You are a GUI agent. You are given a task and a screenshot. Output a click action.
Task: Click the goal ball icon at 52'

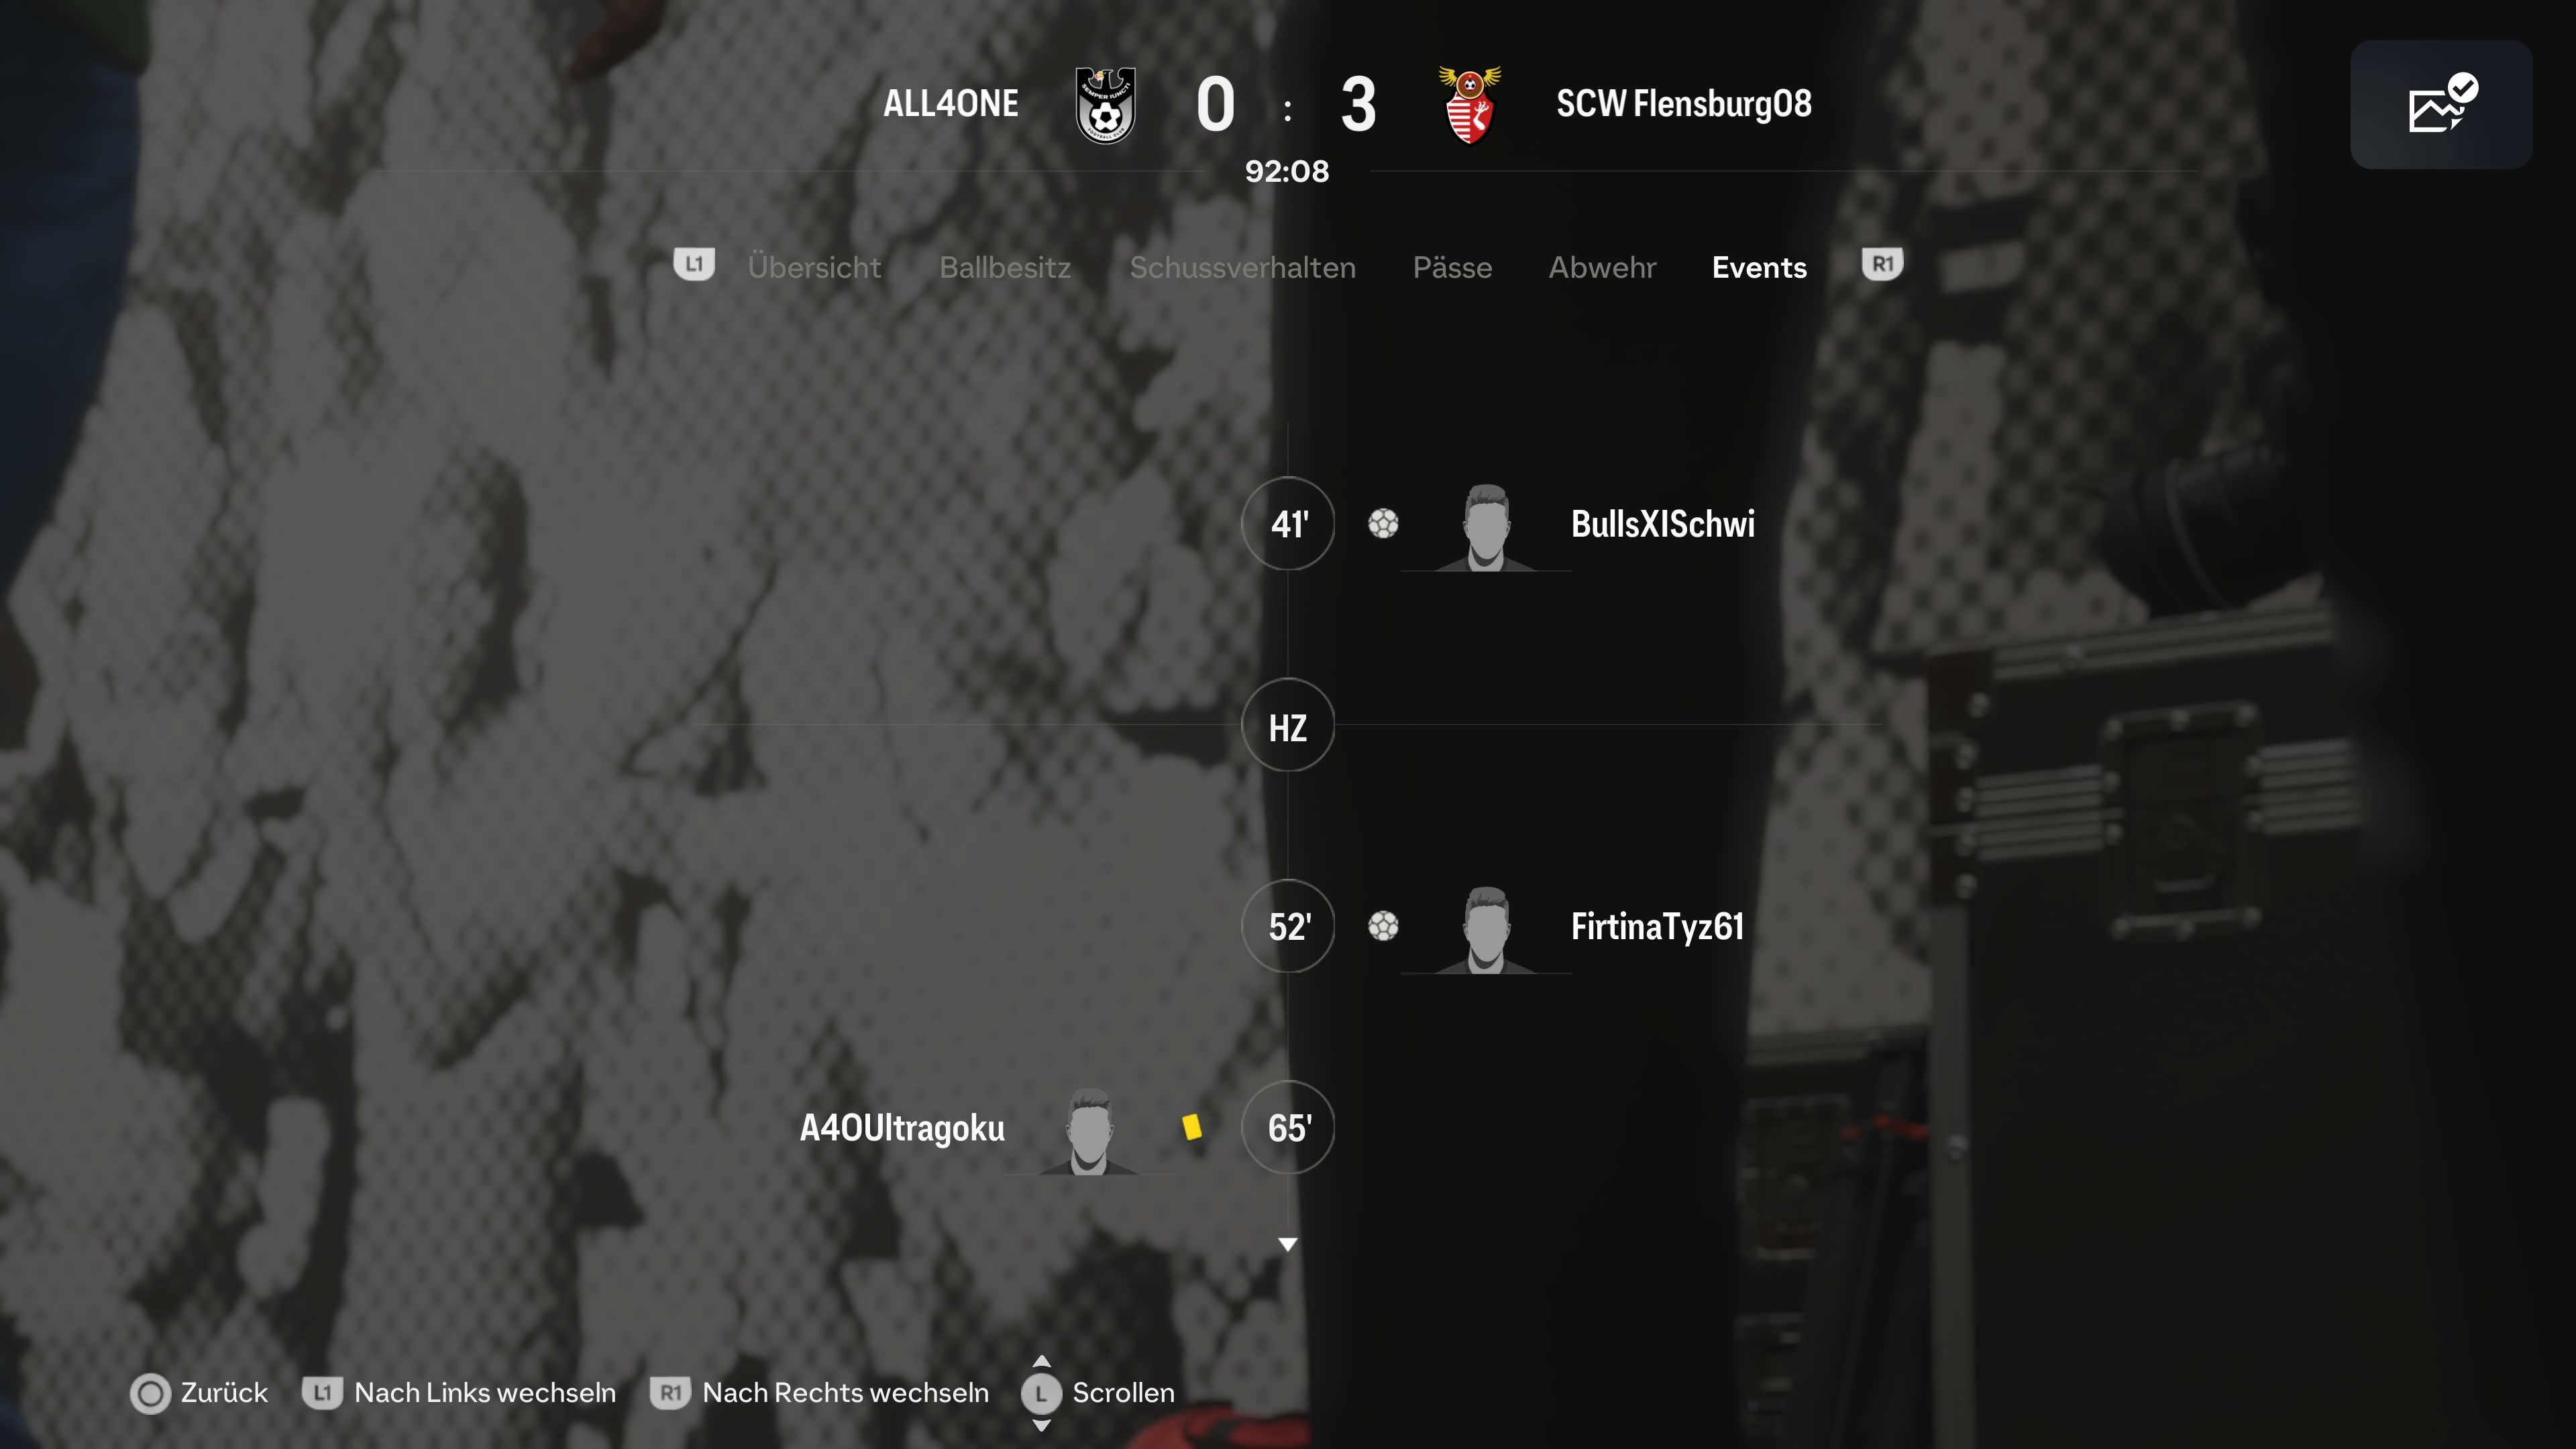click(x=1383, y=926)
